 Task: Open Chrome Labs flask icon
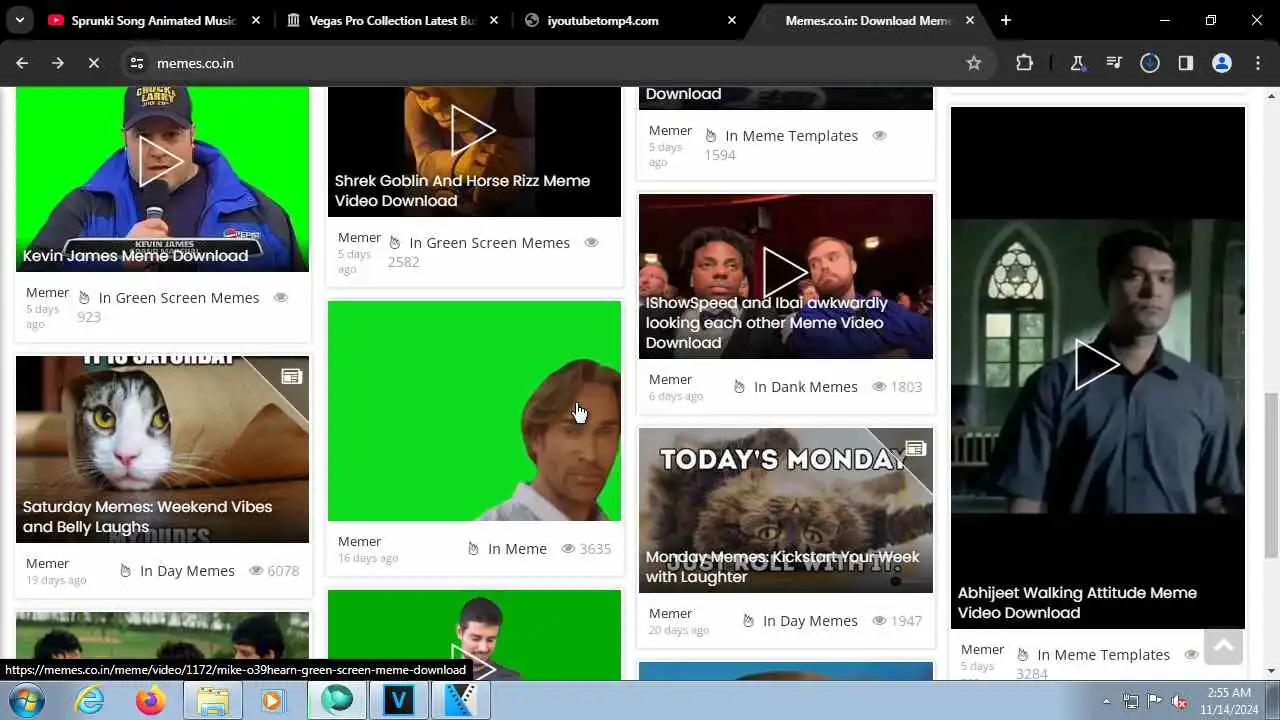(1078, 63)
